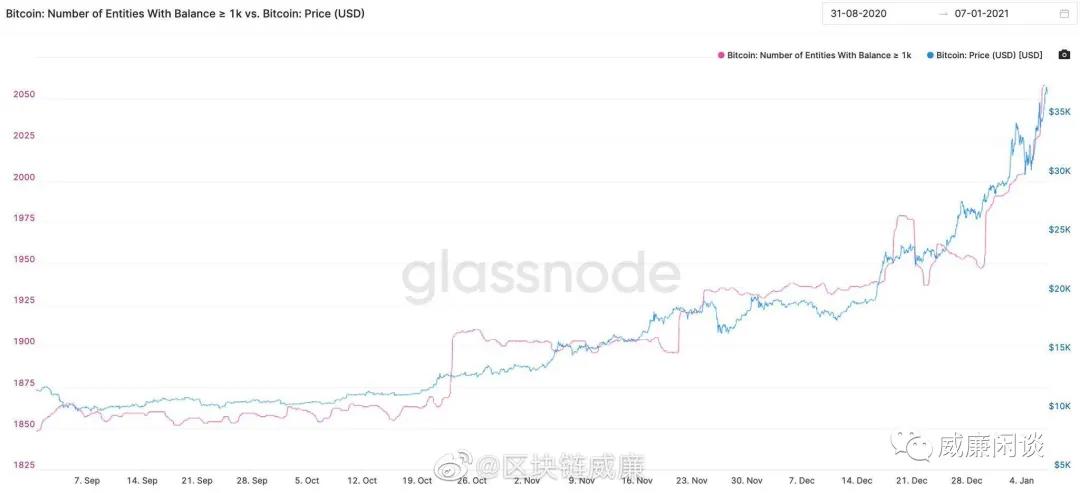1080x493 pixels.
Task: Click the 7. Sep label on time axis
Action: click(87, 480)
